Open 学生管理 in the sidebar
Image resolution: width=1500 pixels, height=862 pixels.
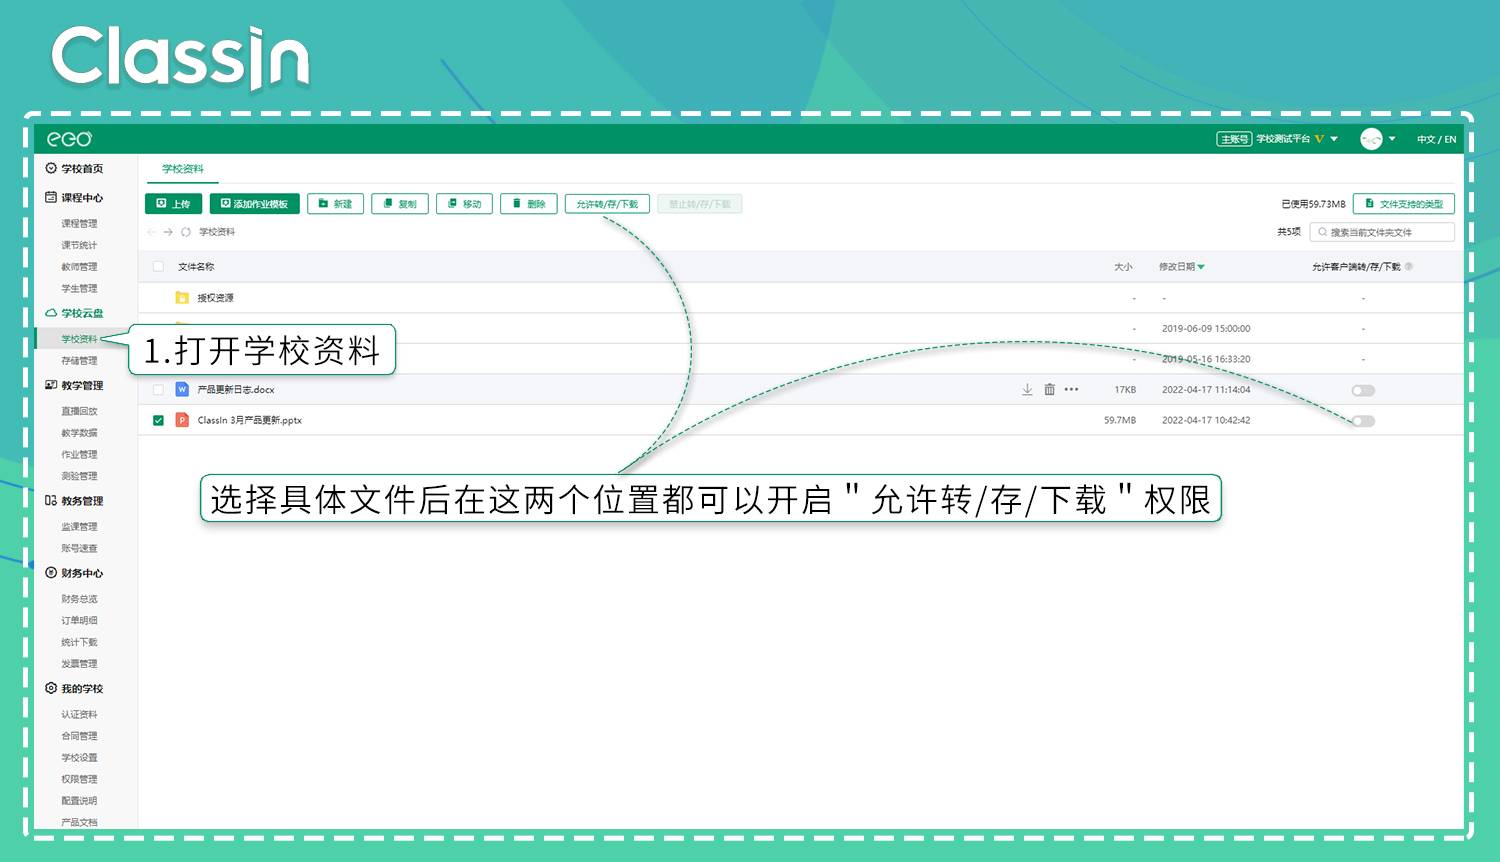(x=79, y=288)
